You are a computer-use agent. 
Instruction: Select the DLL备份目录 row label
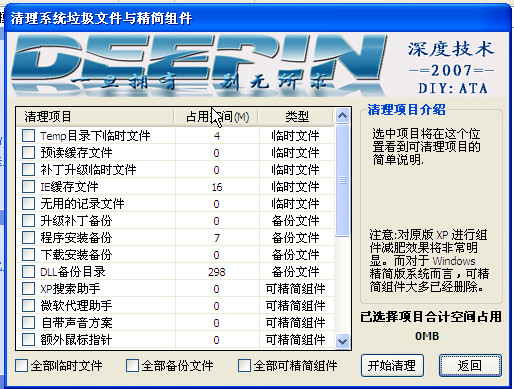[x=73, y=272]
